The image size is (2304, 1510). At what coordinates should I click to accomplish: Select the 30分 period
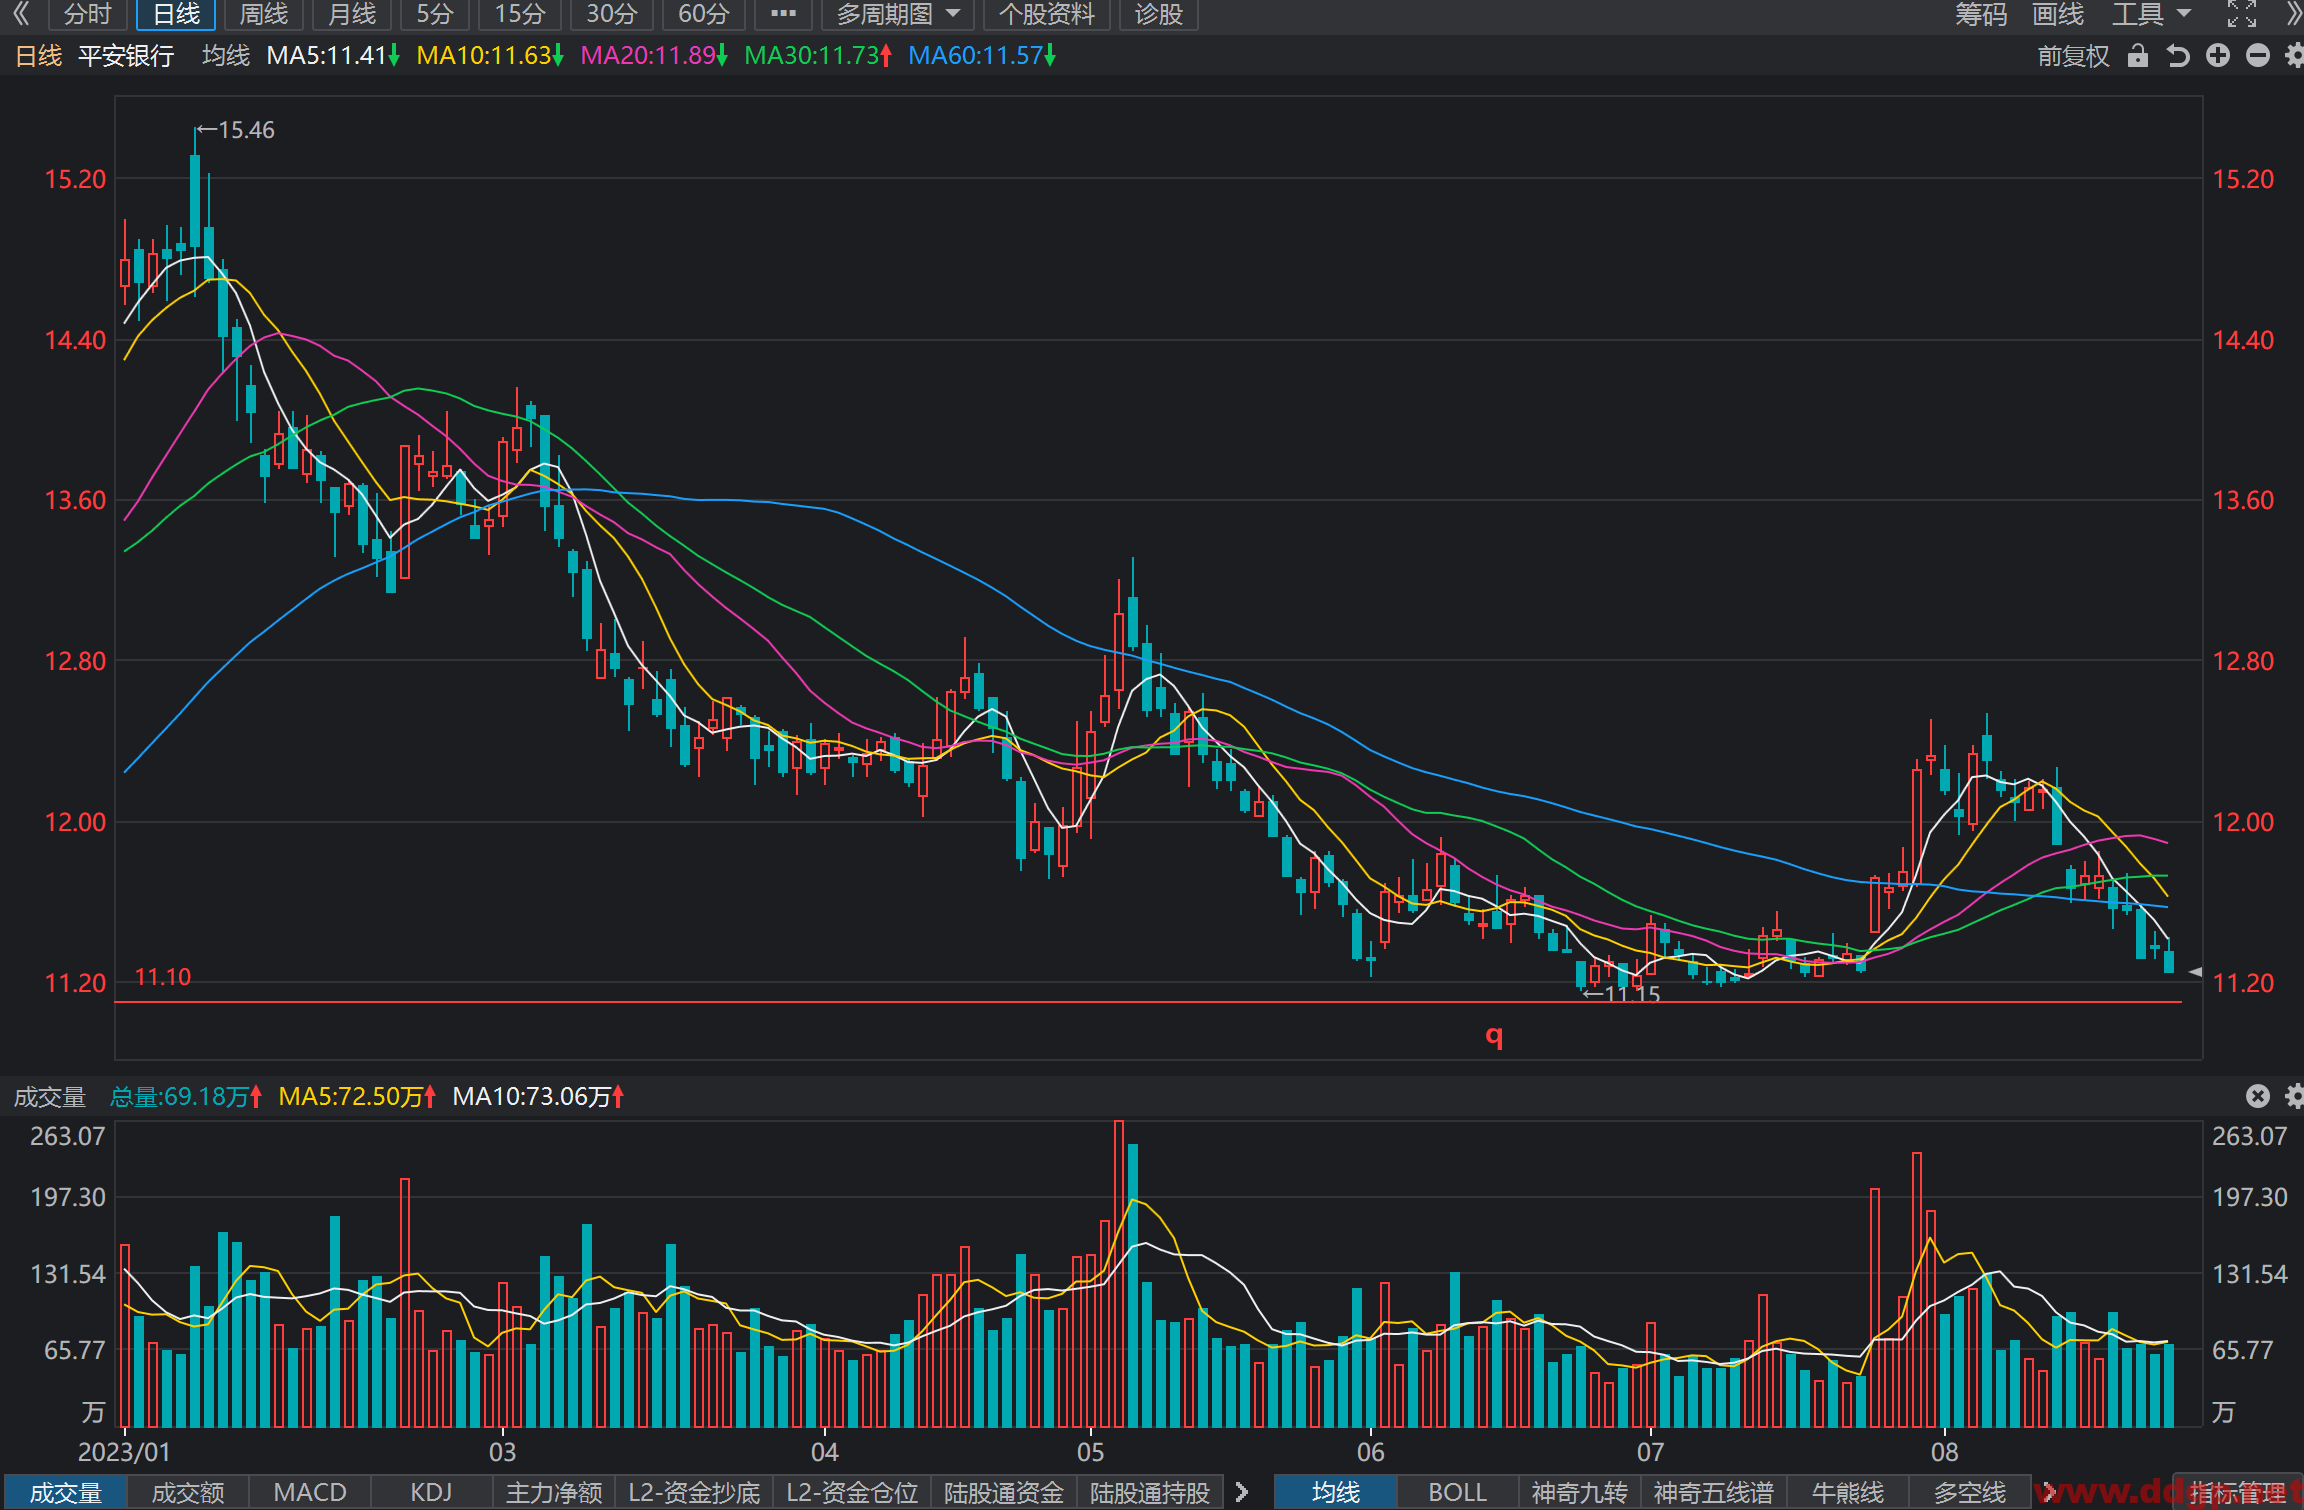pos(611,14)
